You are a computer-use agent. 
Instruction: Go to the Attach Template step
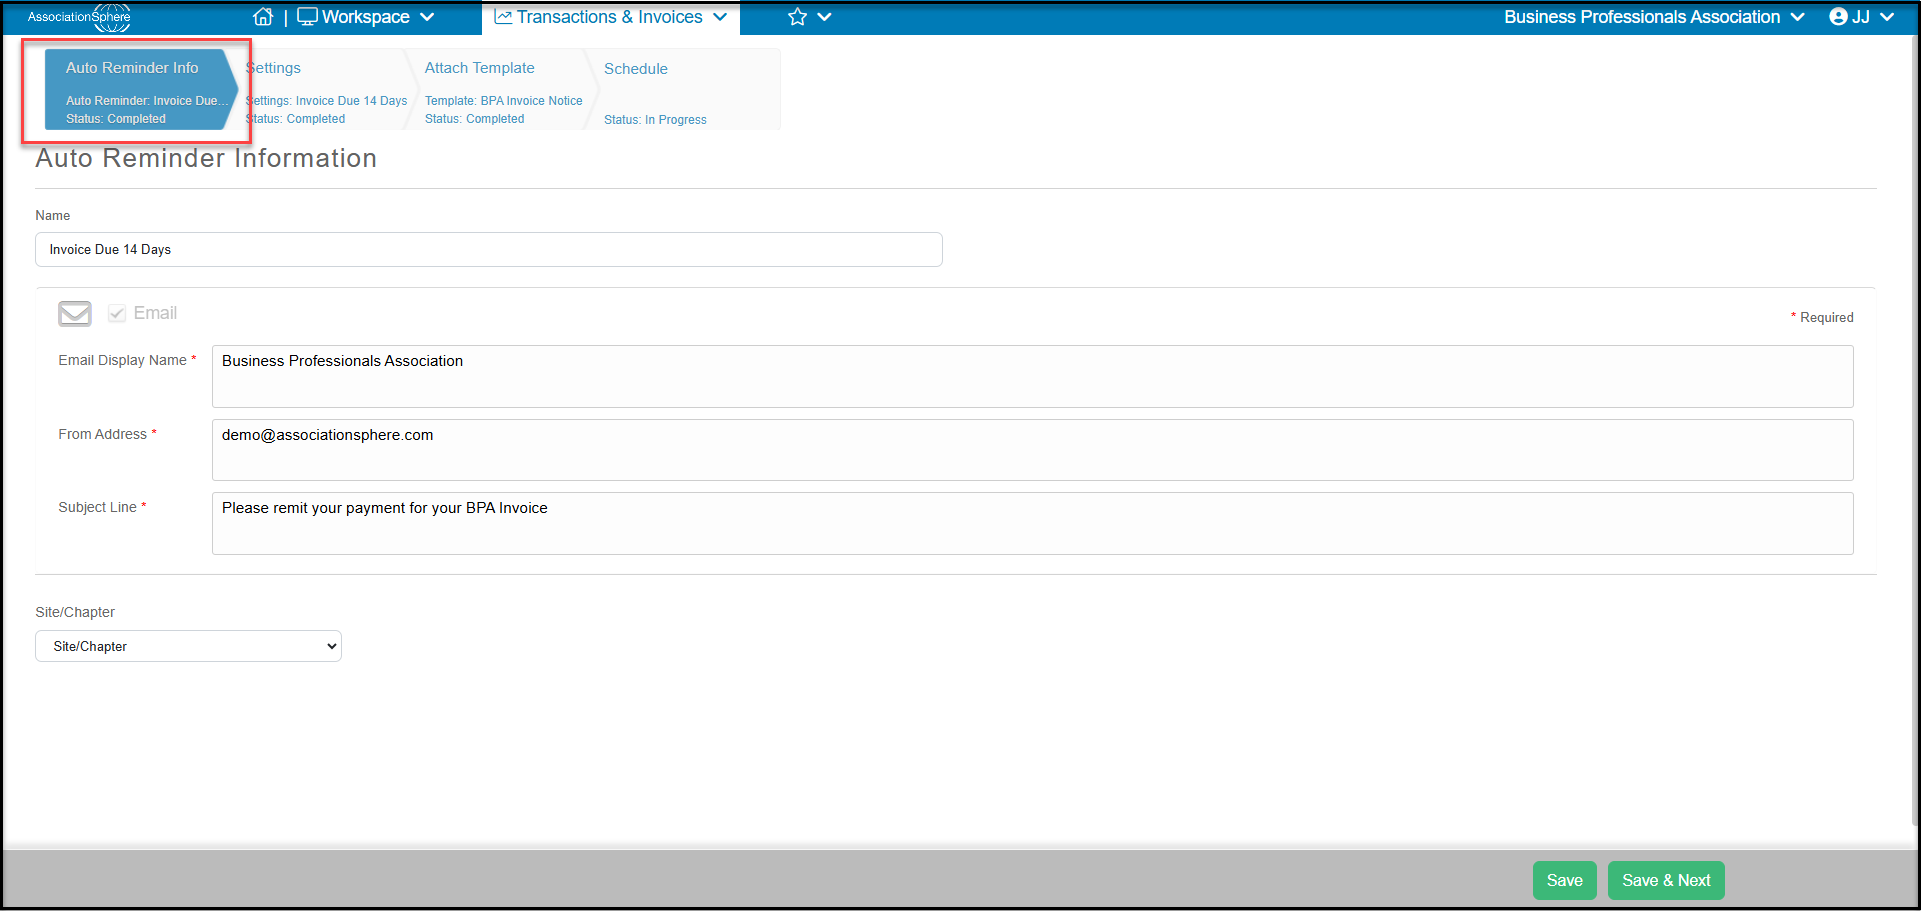click(503, 90)
